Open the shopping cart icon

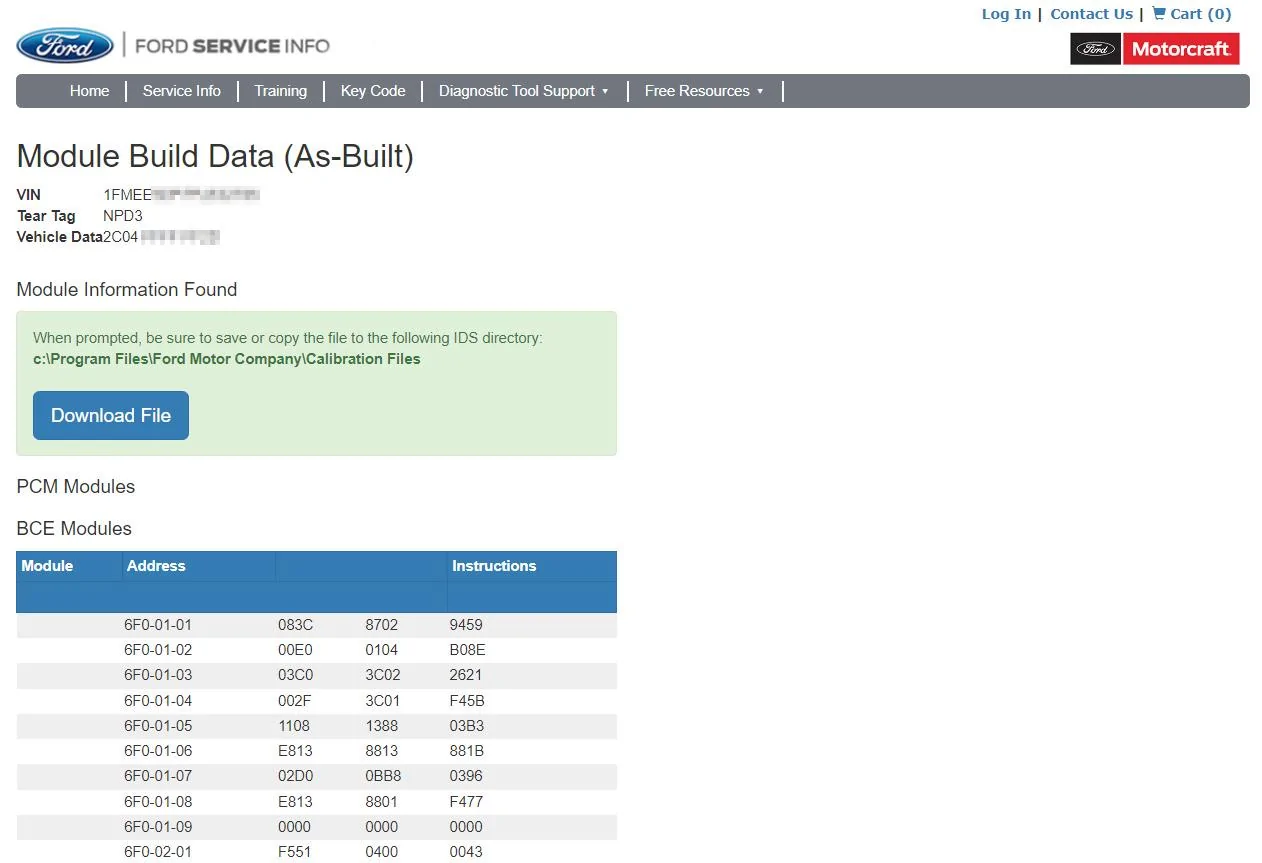pyautogui.click(x=1159, y=13)
